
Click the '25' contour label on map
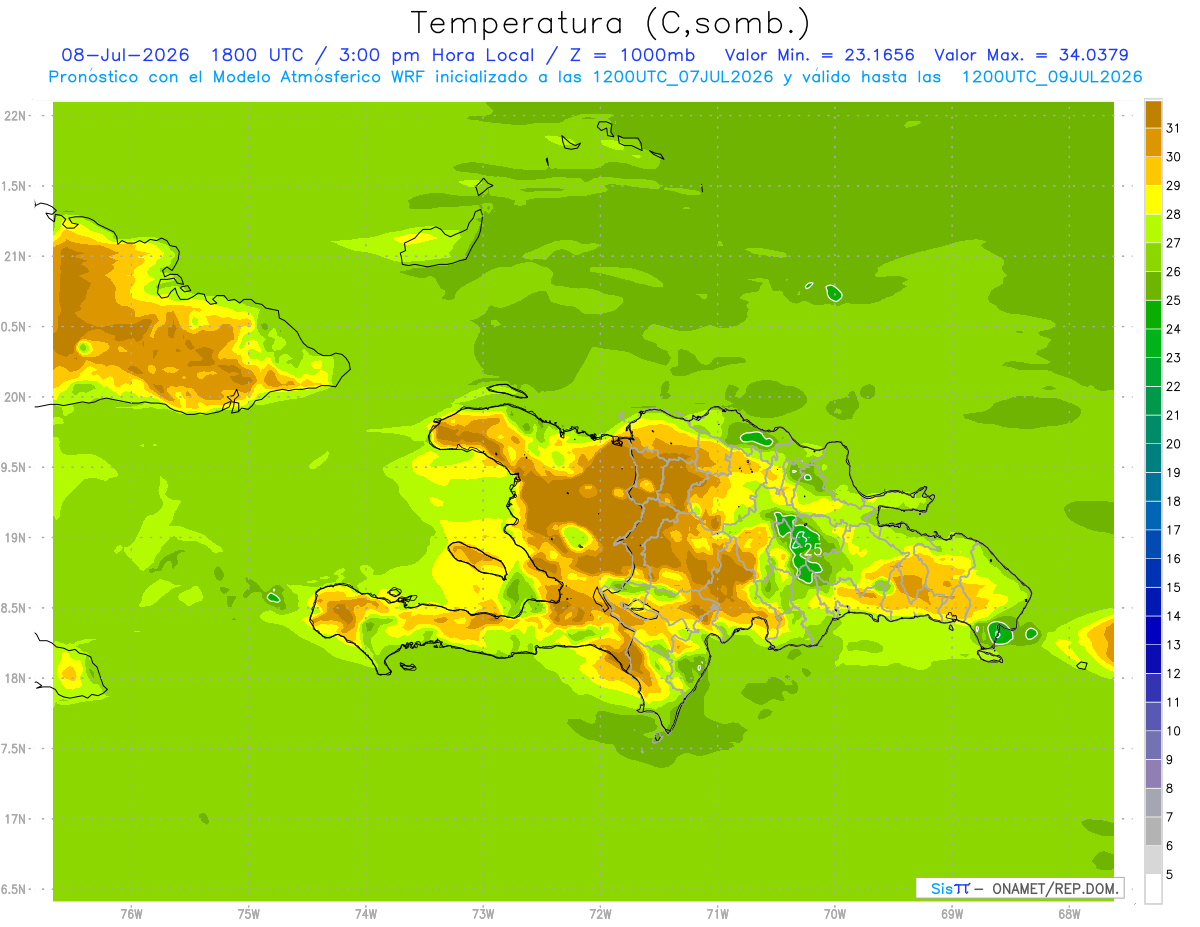812,549
